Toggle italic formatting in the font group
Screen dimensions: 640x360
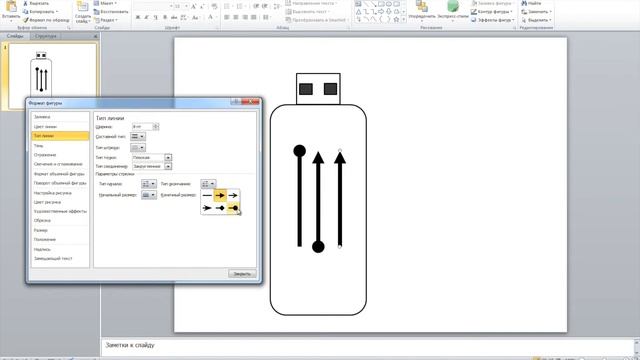(147, 18)
